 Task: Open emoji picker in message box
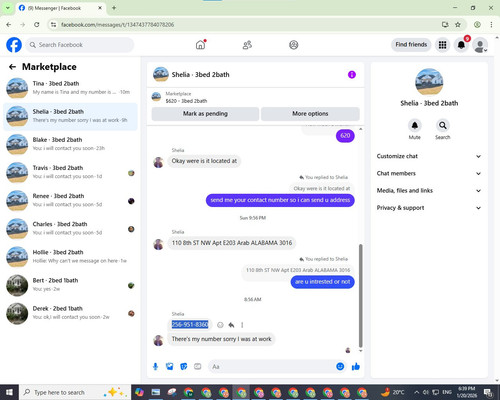340,367
